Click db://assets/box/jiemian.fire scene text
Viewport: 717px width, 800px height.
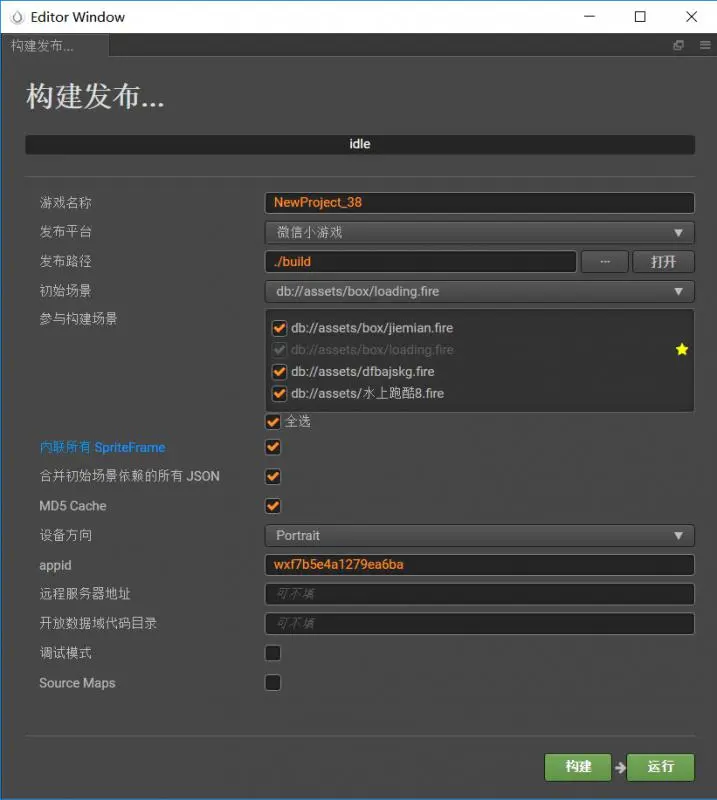[x=372, y=328]
